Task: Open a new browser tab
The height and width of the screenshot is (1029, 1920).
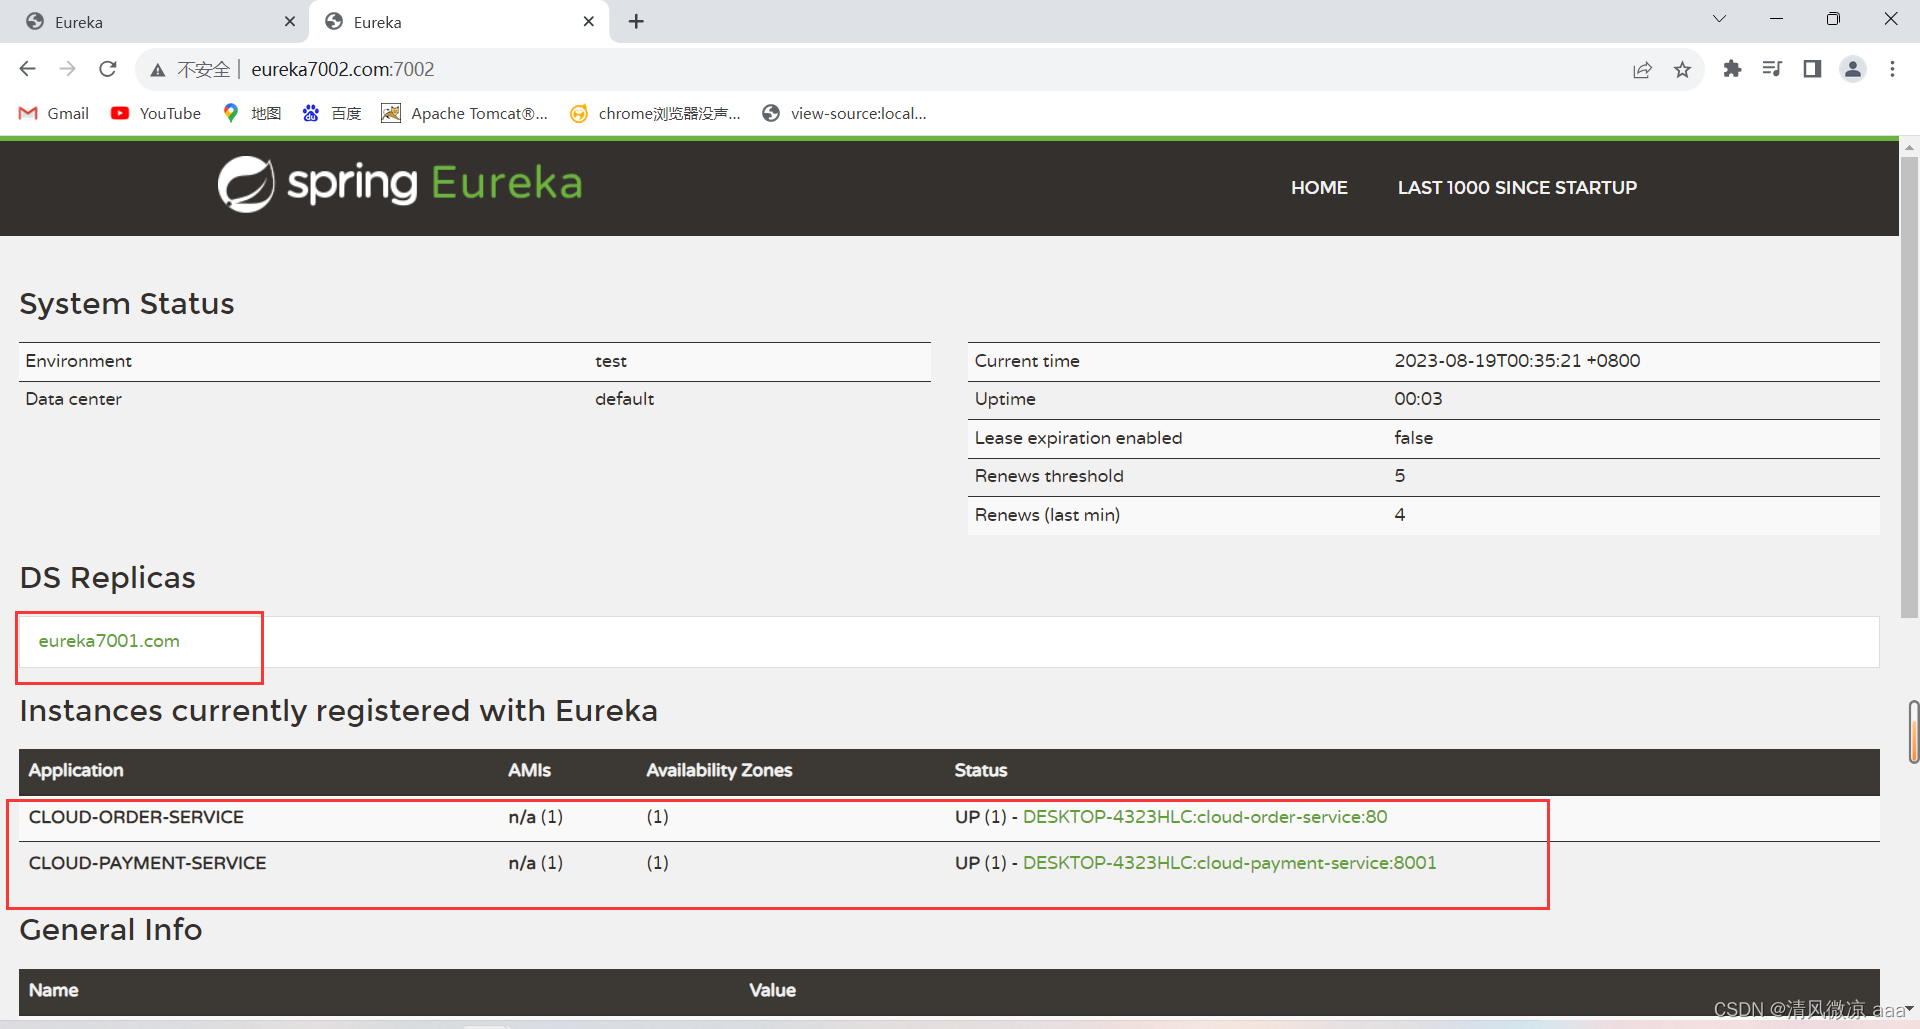Action: [636, 21]
